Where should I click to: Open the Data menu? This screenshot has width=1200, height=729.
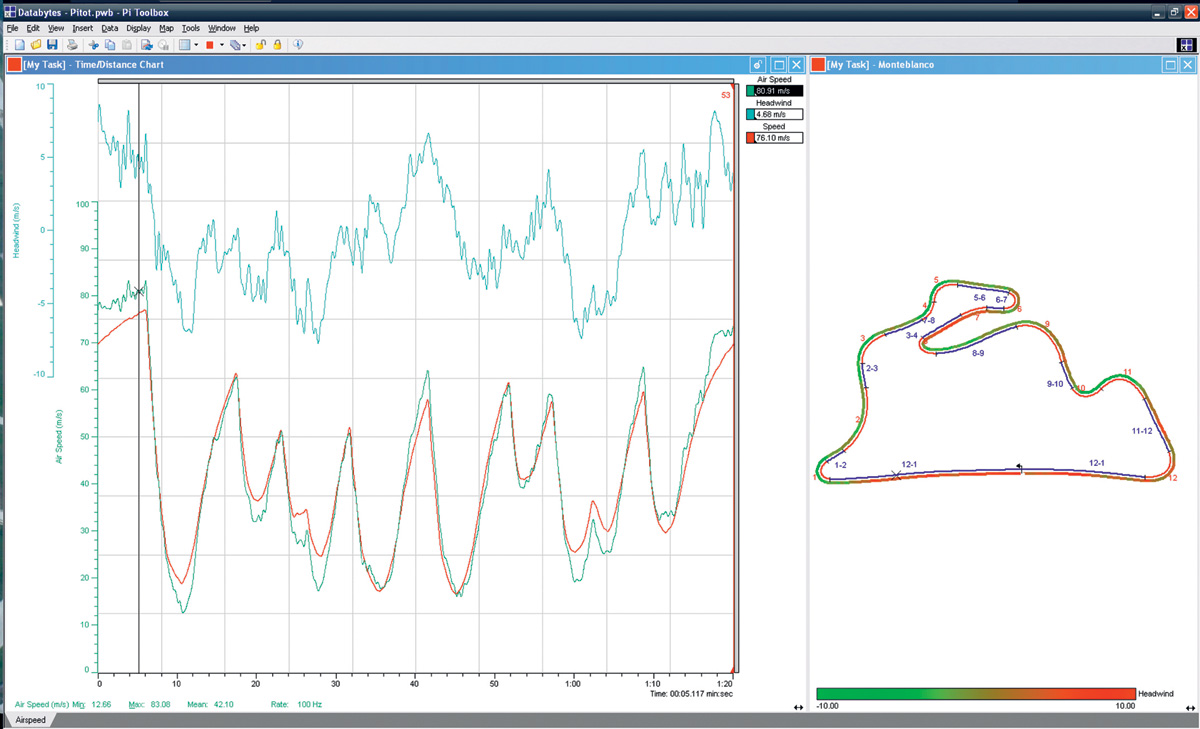pos(109,28)
